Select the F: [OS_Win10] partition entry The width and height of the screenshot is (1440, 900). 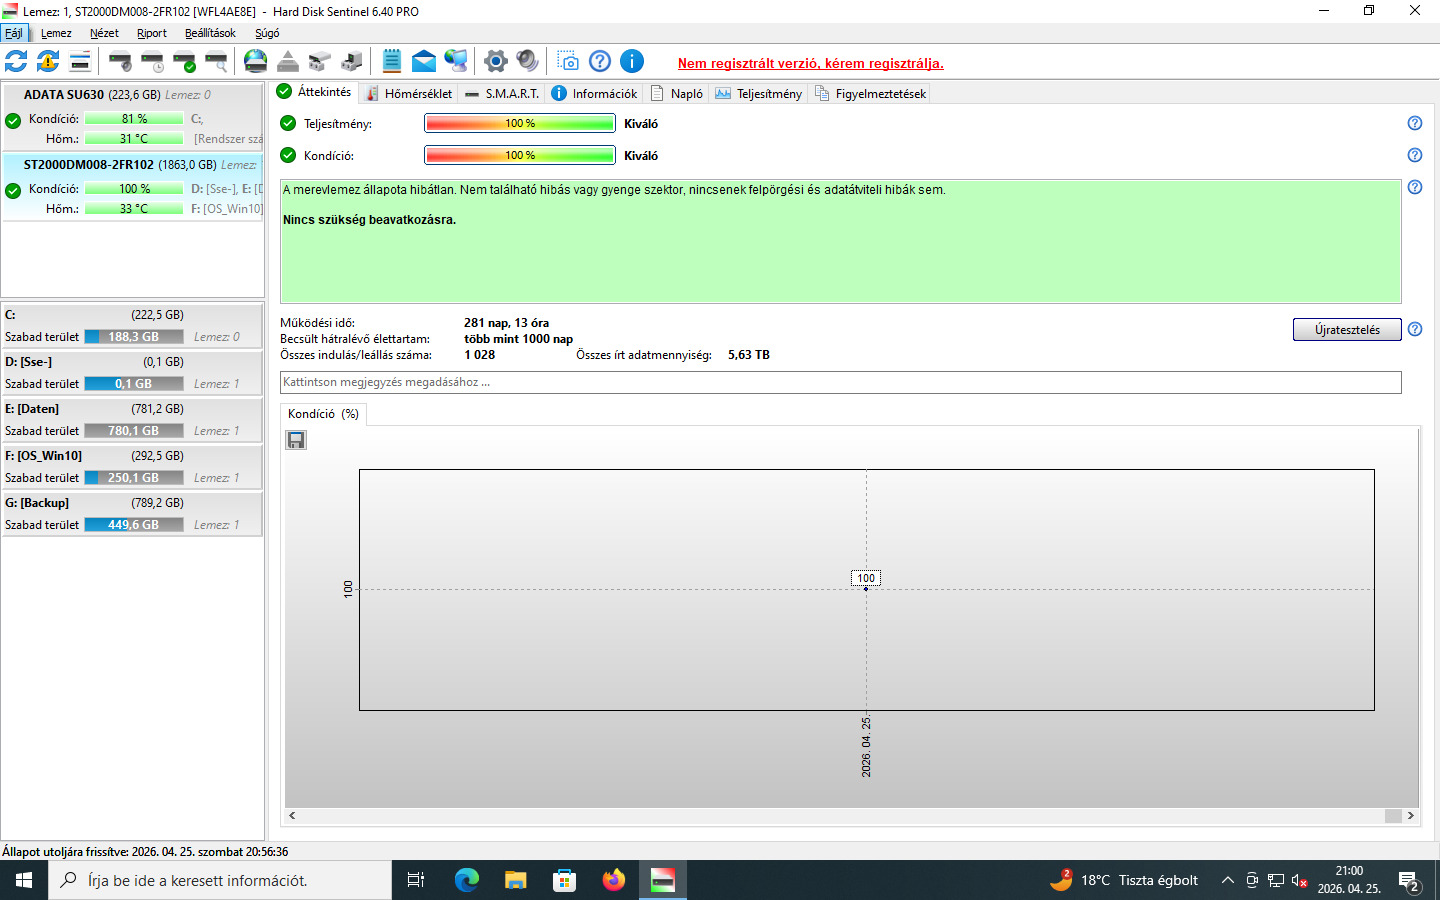click(132, 467)
